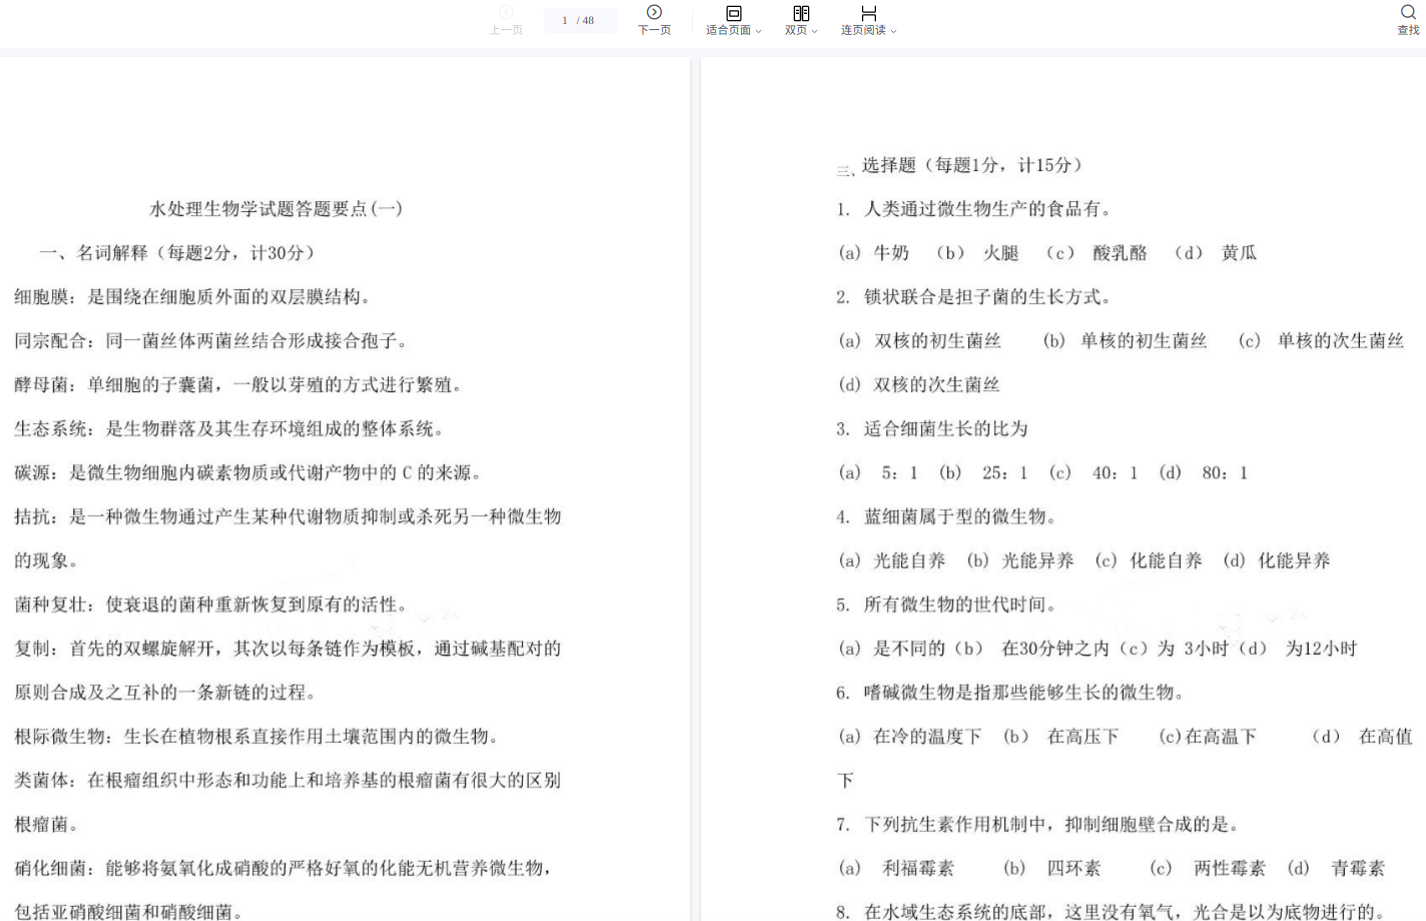Screen dimensions: 1426x921
Task: Click the title 水处理生物学试题答题要点(一)
Action: coord(276,209)
